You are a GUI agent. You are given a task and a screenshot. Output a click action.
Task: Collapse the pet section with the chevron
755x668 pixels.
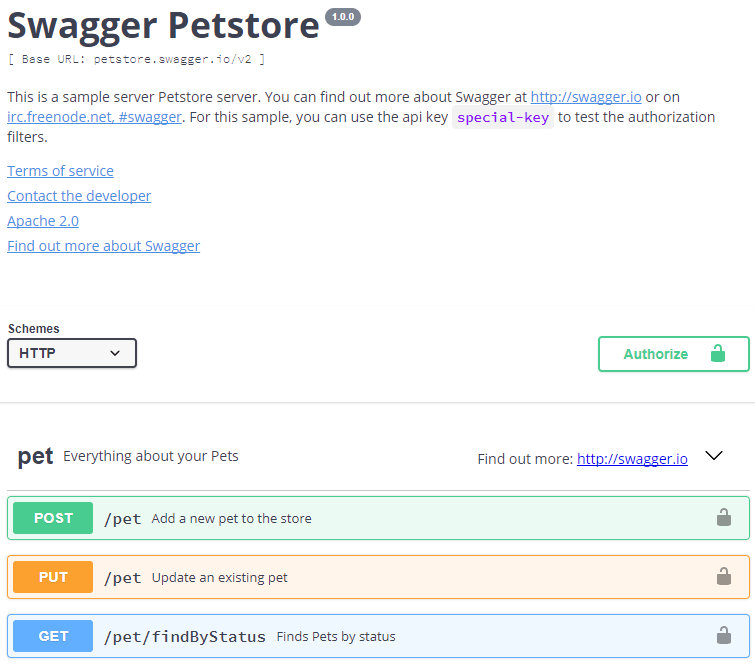tap(714, 456)
